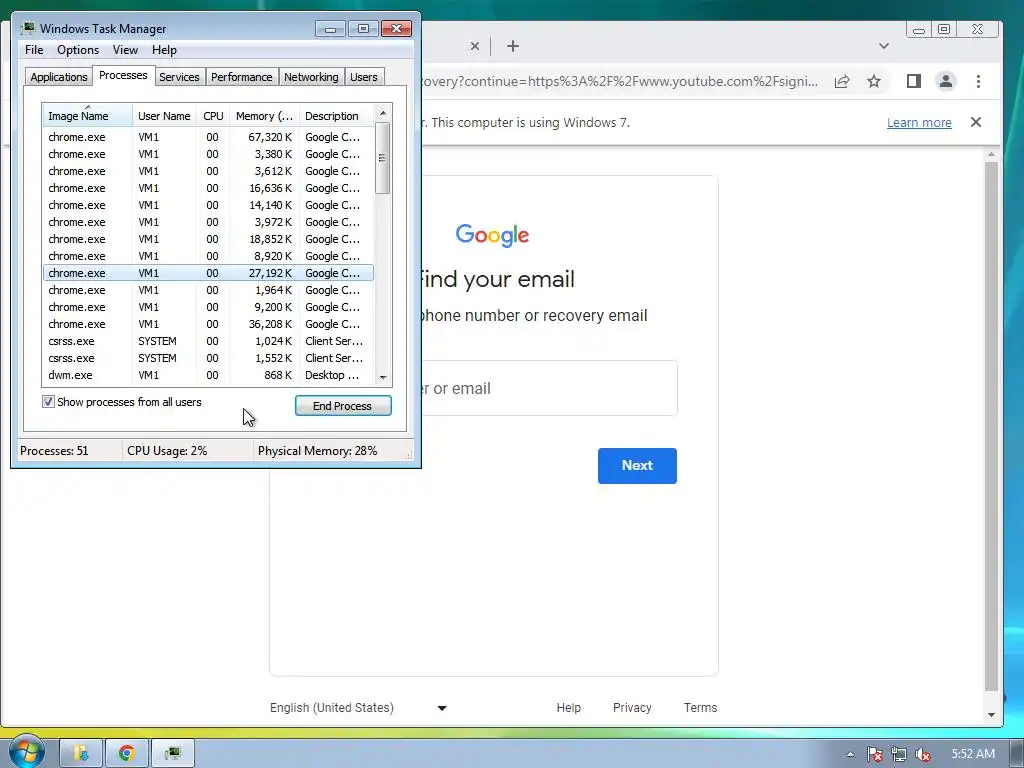Open the Chrome profile avatar icon

[946, 81]
